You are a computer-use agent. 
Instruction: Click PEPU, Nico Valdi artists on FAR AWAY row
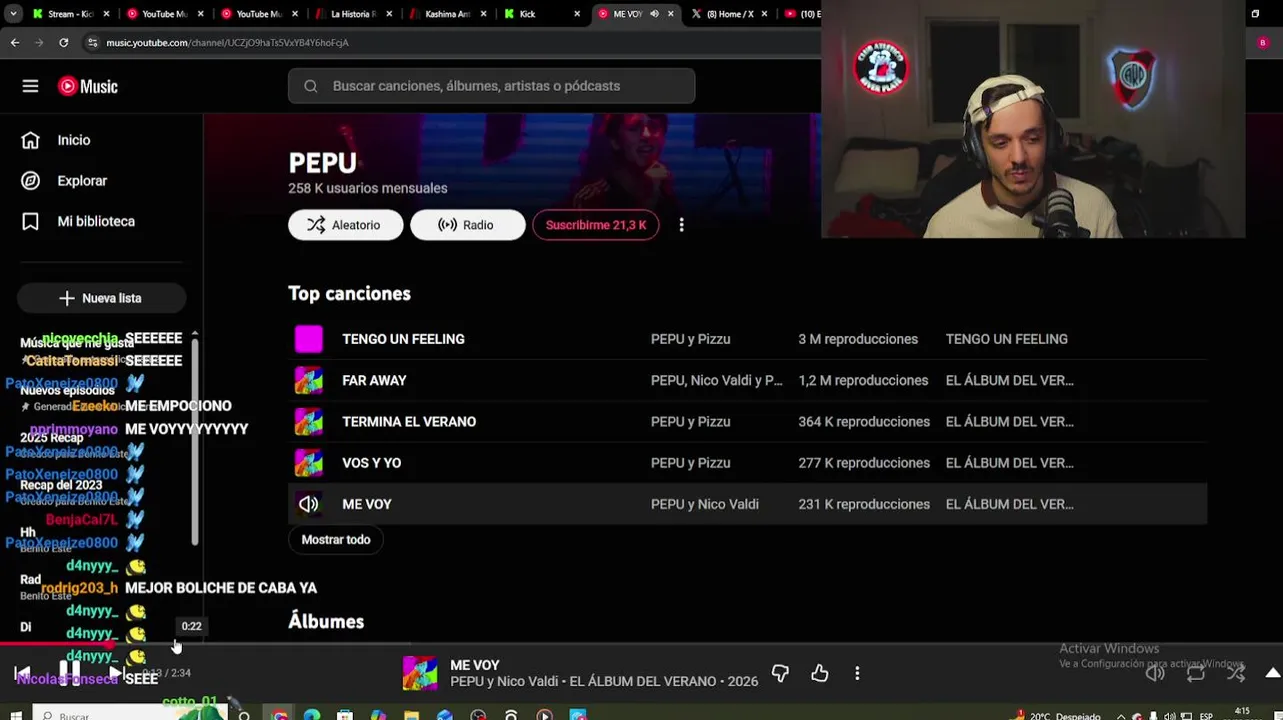717,380
